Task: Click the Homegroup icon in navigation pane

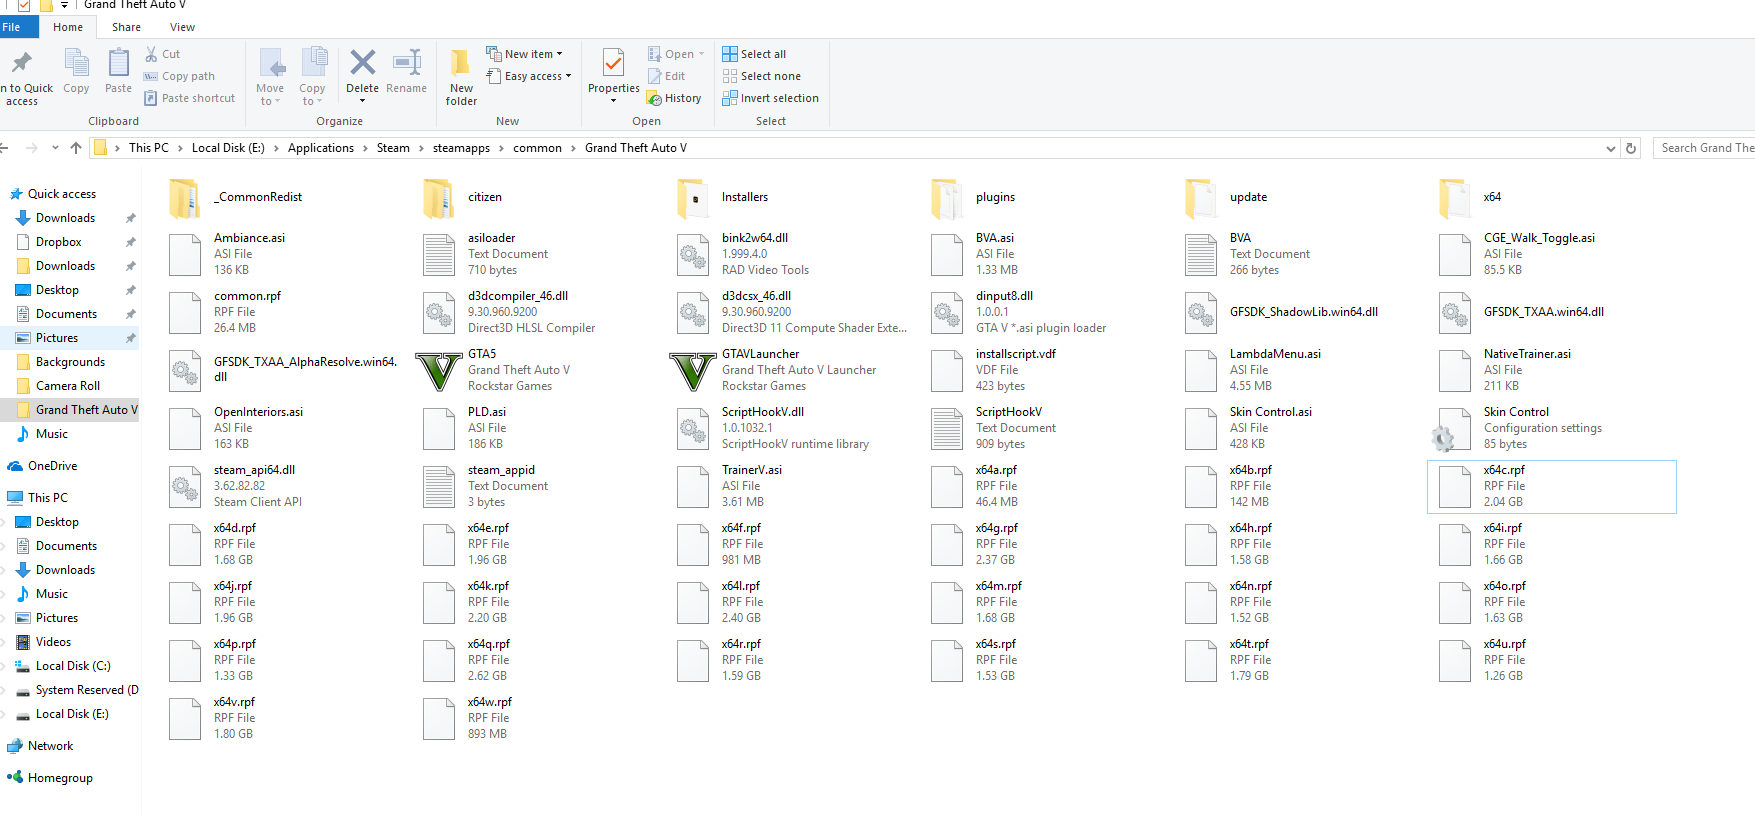Action: point(15,778)
